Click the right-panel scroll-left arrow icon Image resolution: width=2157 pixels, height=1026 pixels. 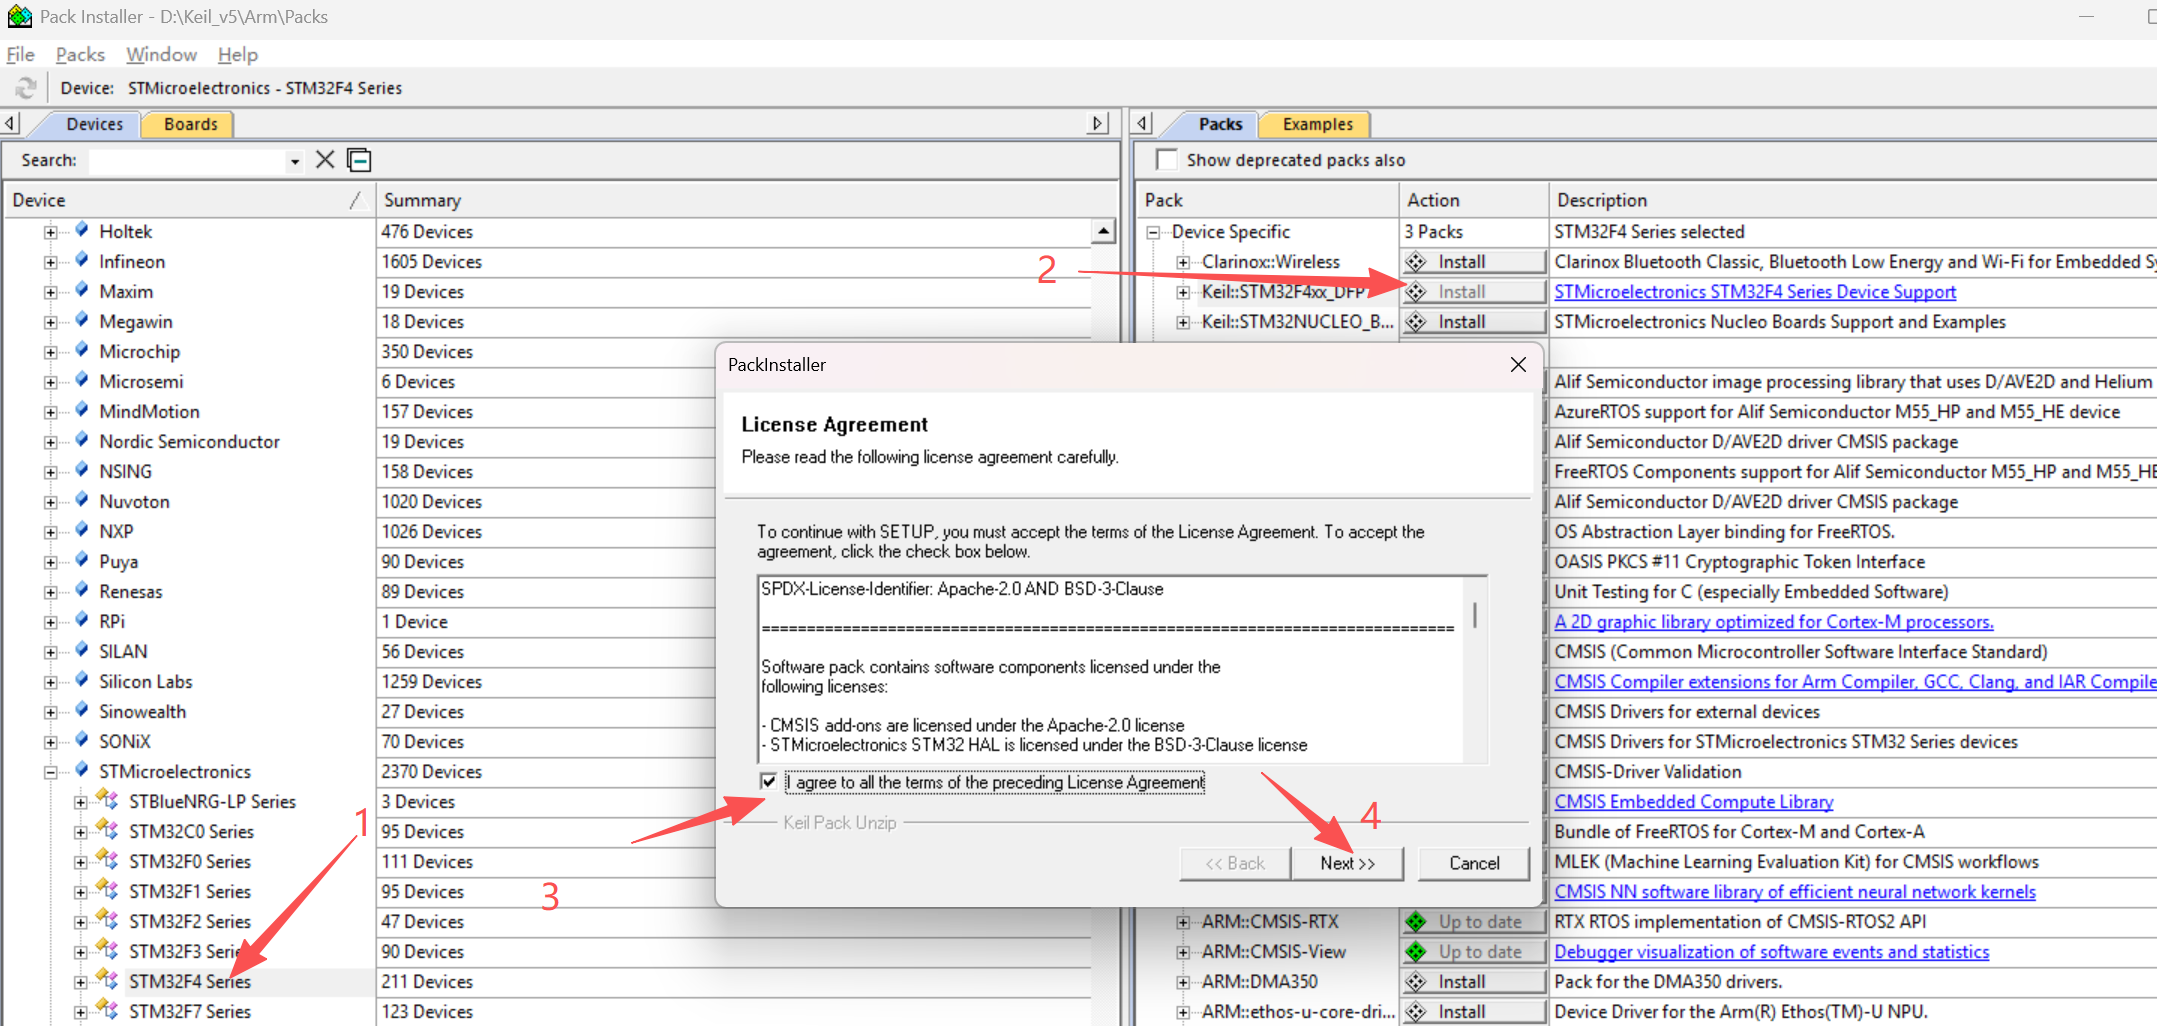[1142, 123]
